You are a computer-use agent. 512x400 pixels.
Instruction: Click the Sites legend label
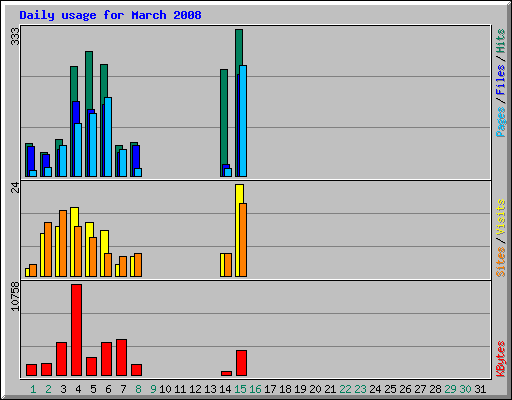[501, 262]
